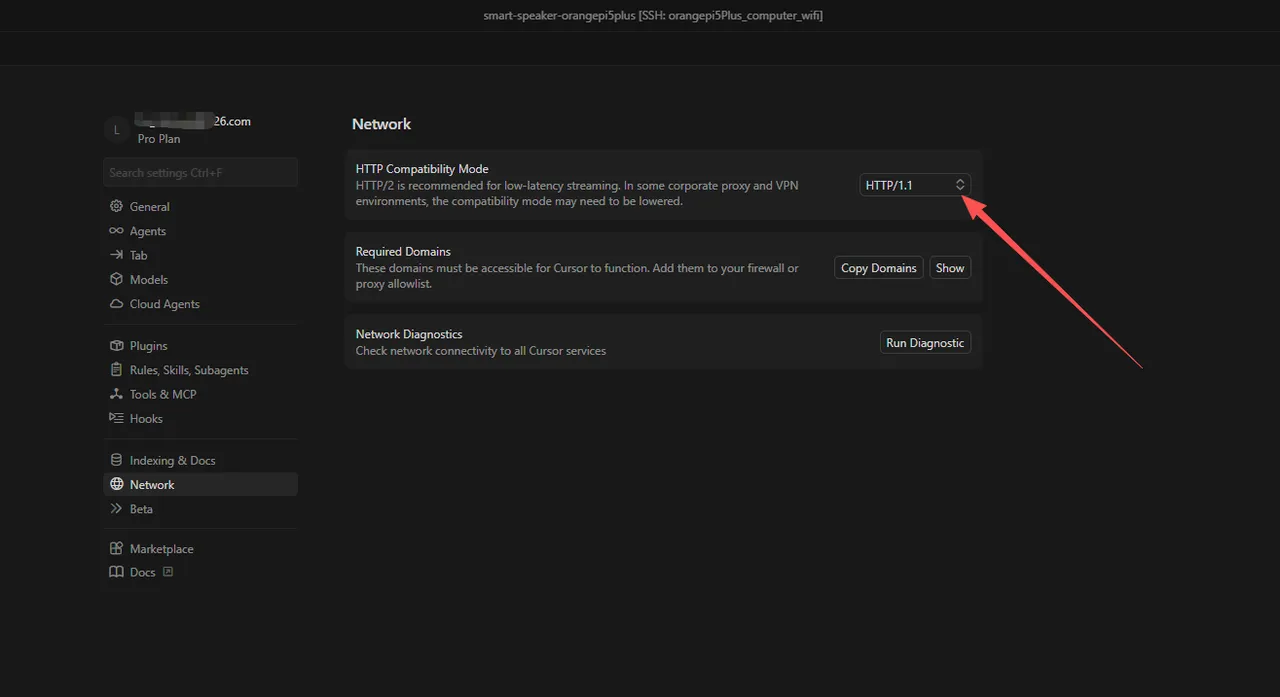The image size is (1280, 697).
Task: Open the Tab settings page
Action: (200, 255)
